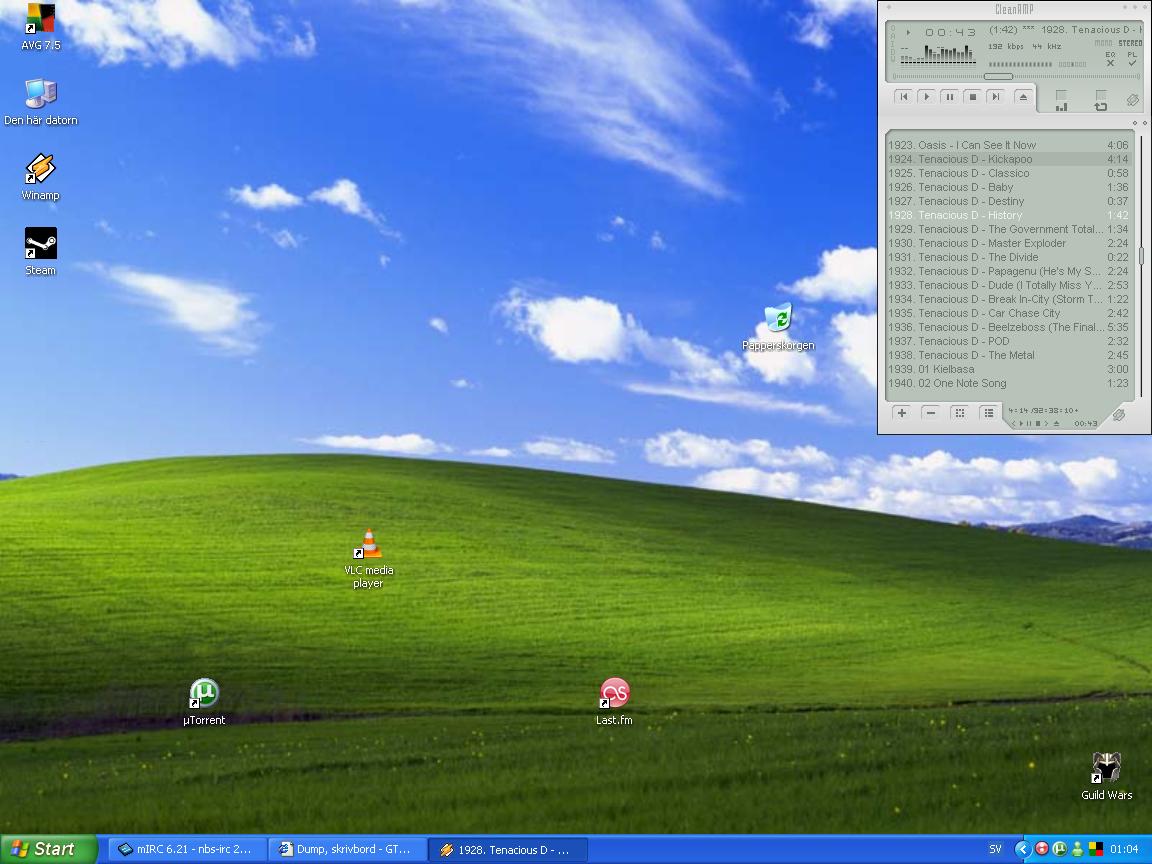Viewport: 1152px width, 864px height.
Task: Select the Guild Wars desktop icon
Action: tap(1106, 776)
